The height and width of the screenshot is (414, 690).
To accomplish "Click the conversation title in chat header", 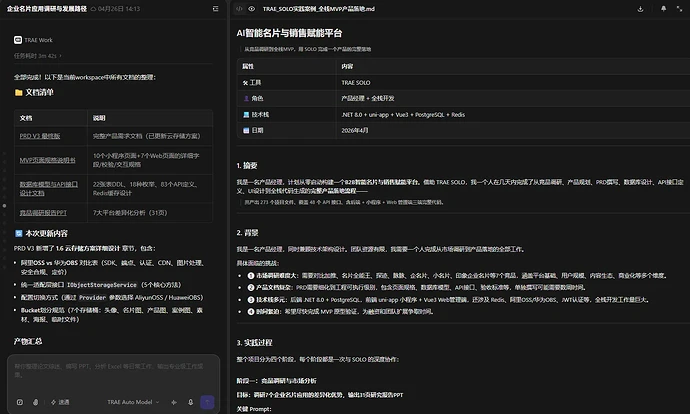I will (x=47, y=9).
